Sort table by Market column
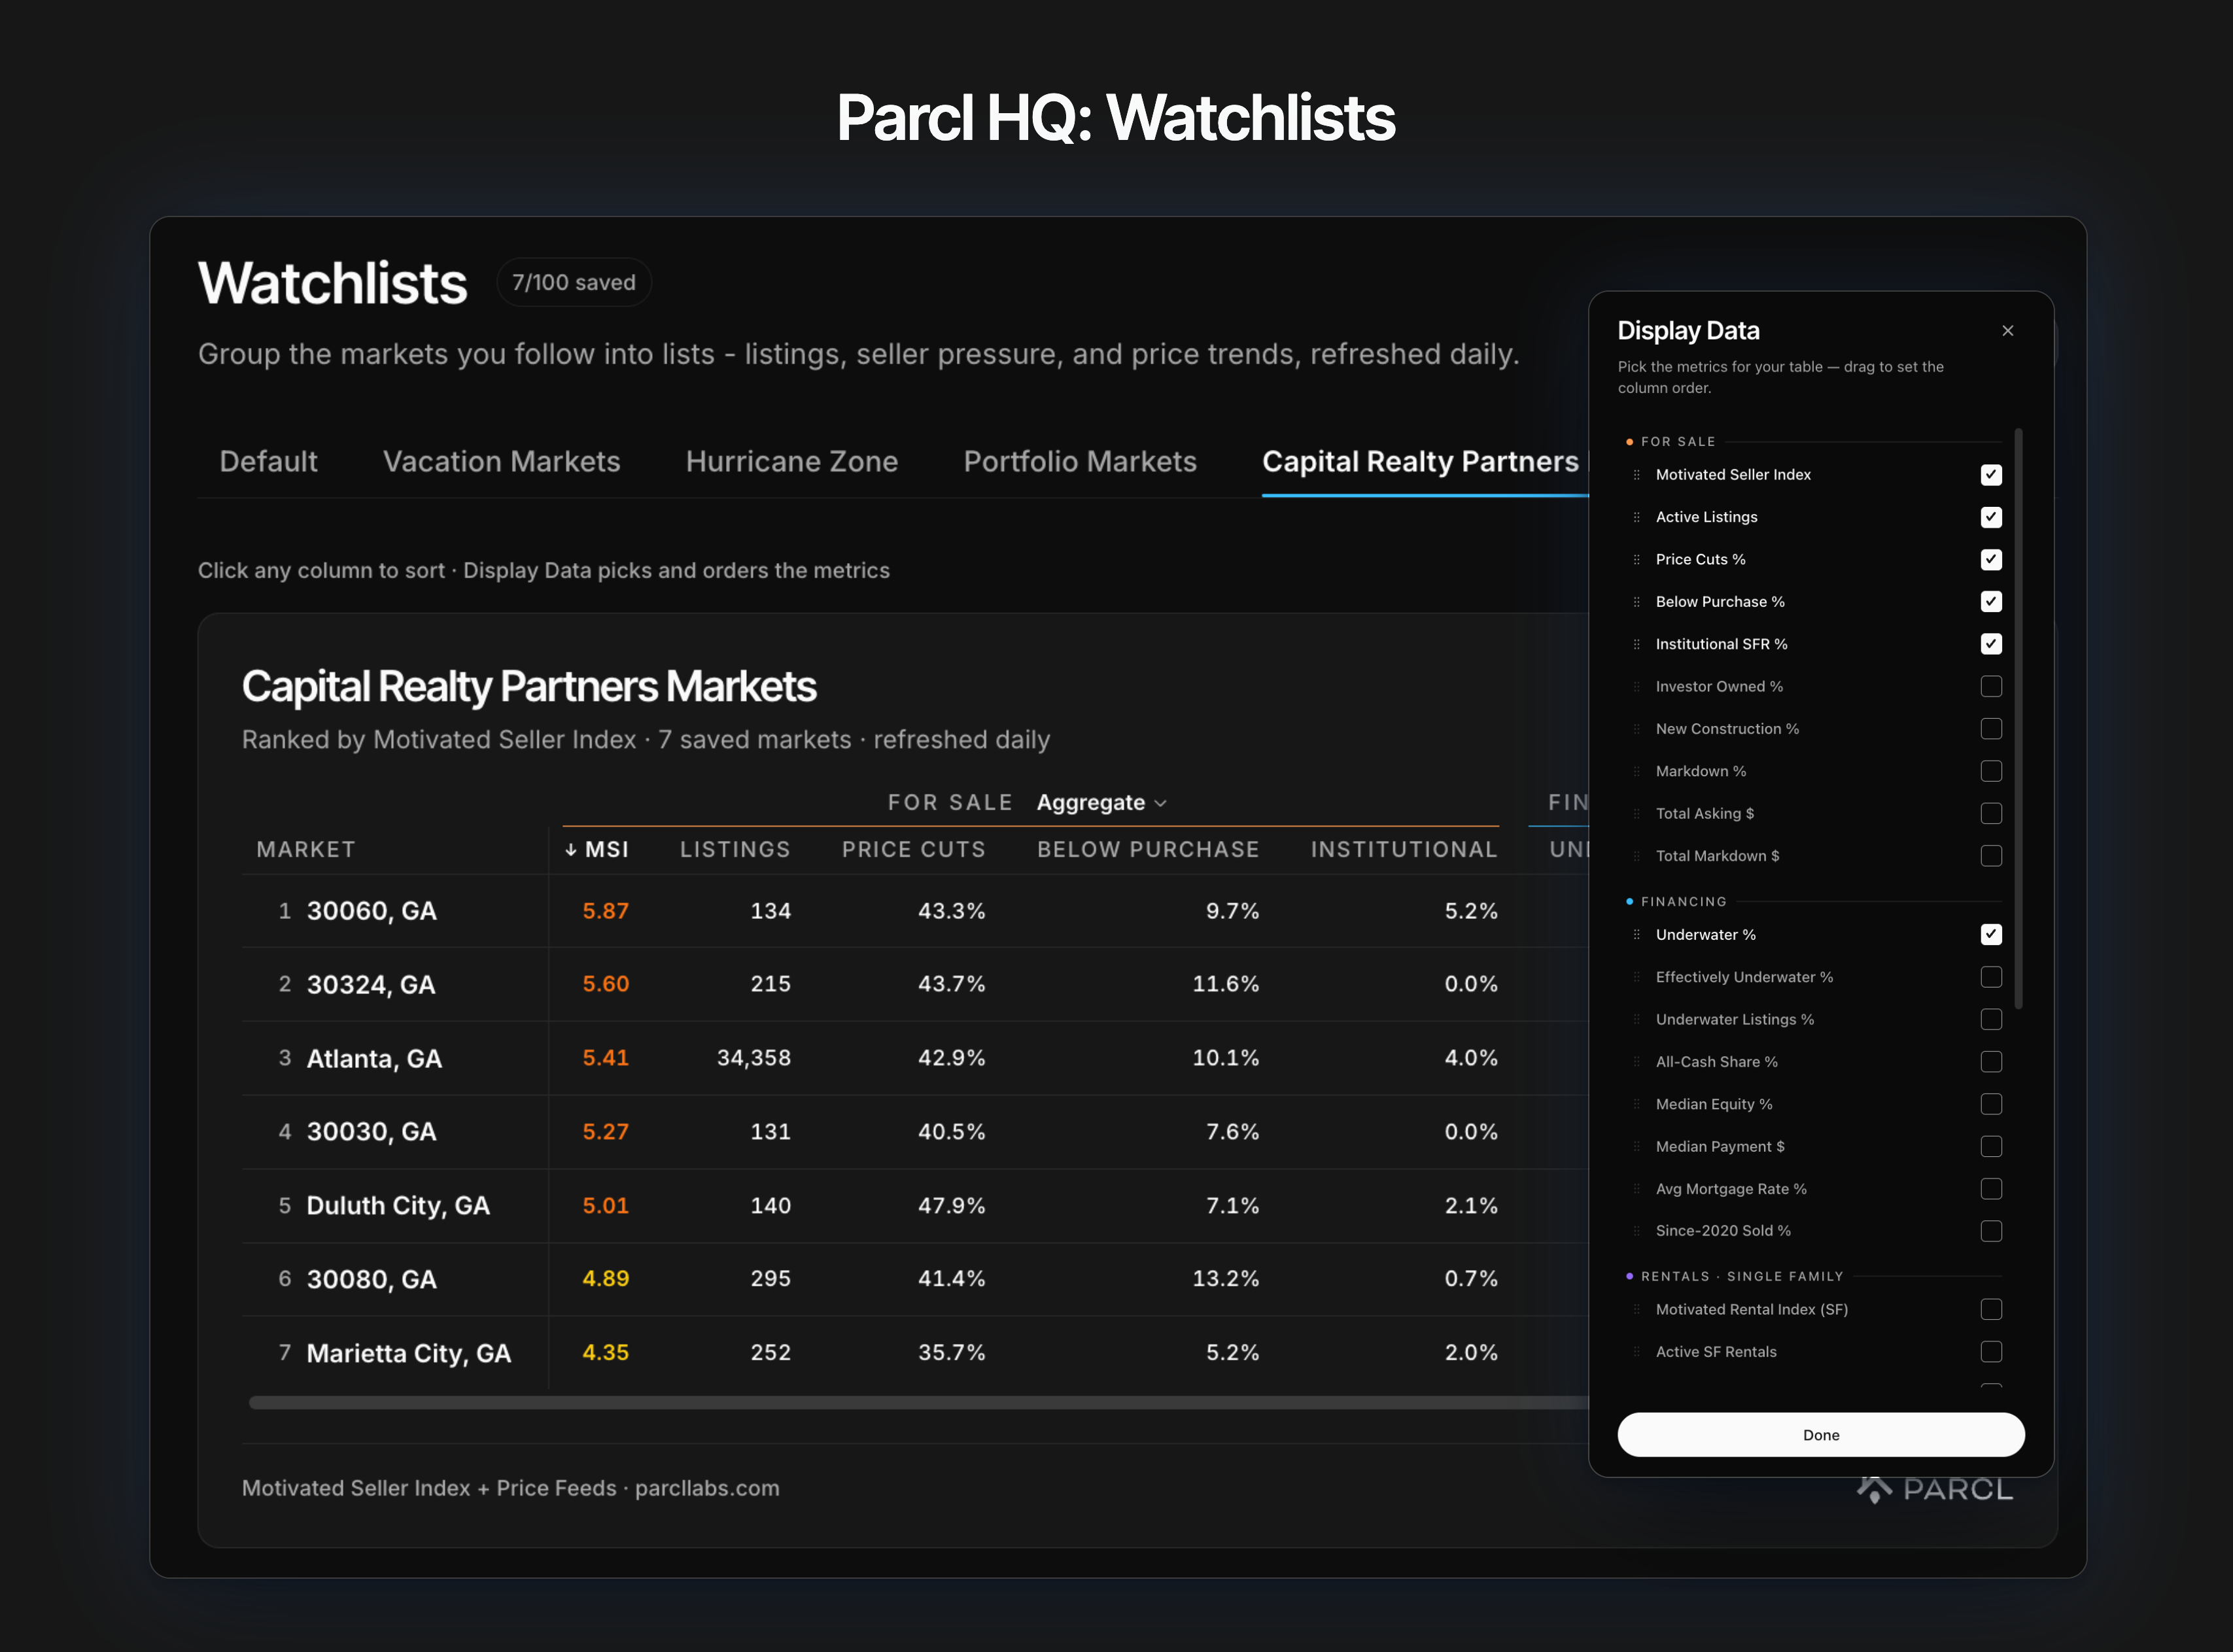 click(306, 850)
